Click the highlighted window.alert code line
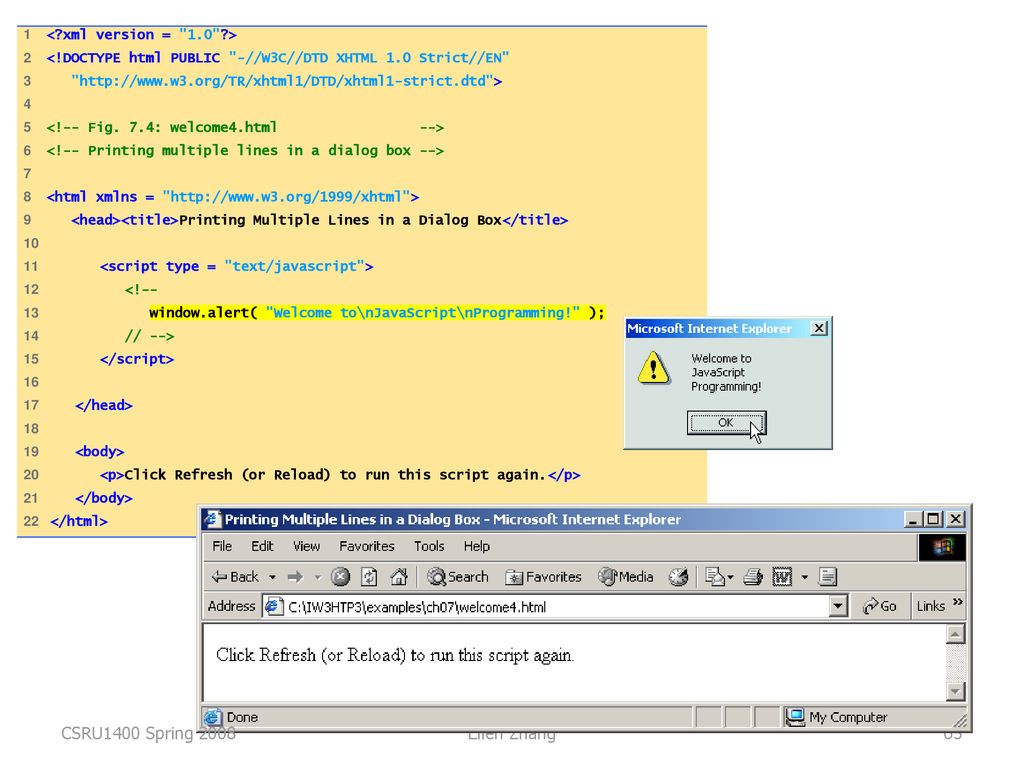The width and height of the screenshot is (1024, 768). pos(377,313)
